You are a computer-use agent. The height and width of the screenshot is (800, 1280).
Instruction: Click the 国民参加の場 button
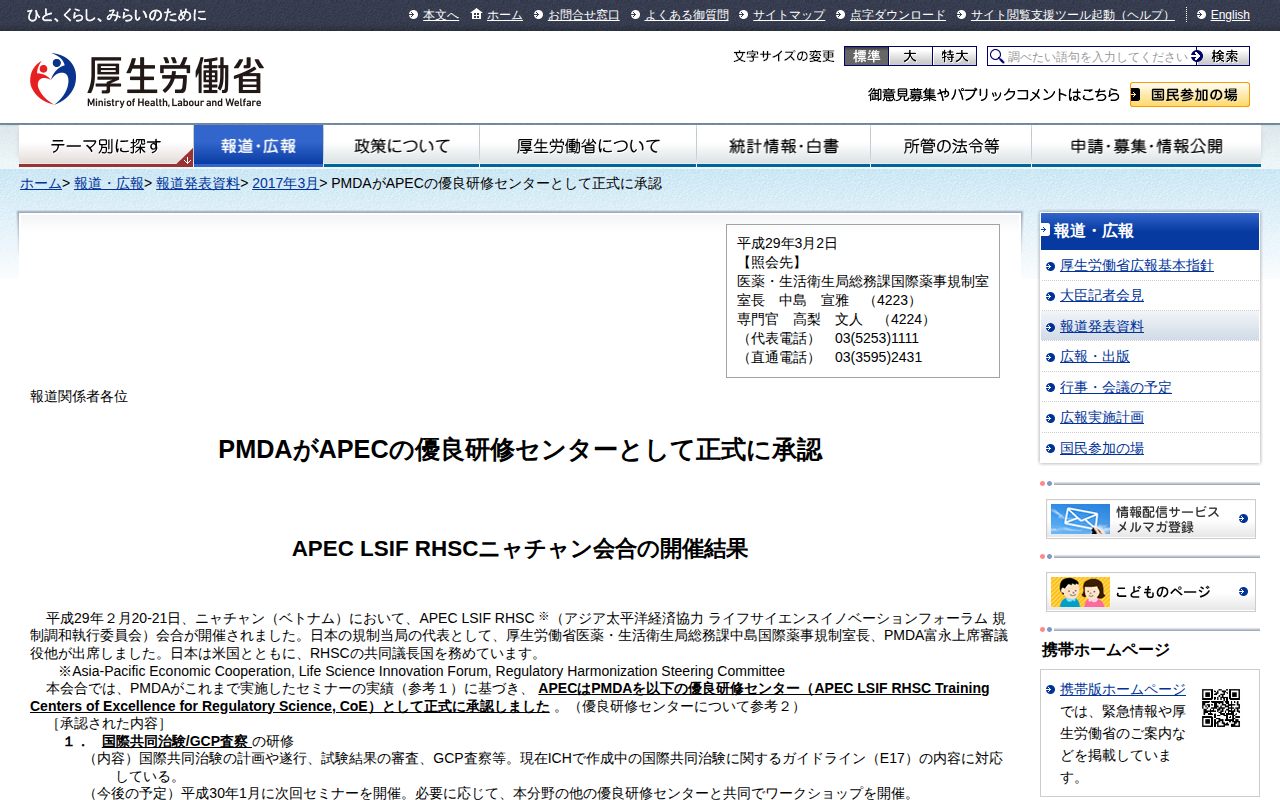(1189, 95)
